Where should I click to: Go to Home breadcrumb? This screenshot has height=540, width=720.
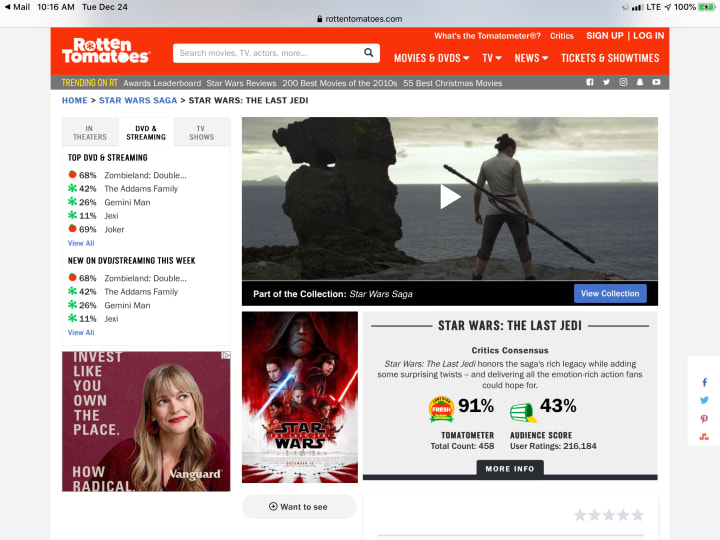pyautogui.click(x=74, y=101)
